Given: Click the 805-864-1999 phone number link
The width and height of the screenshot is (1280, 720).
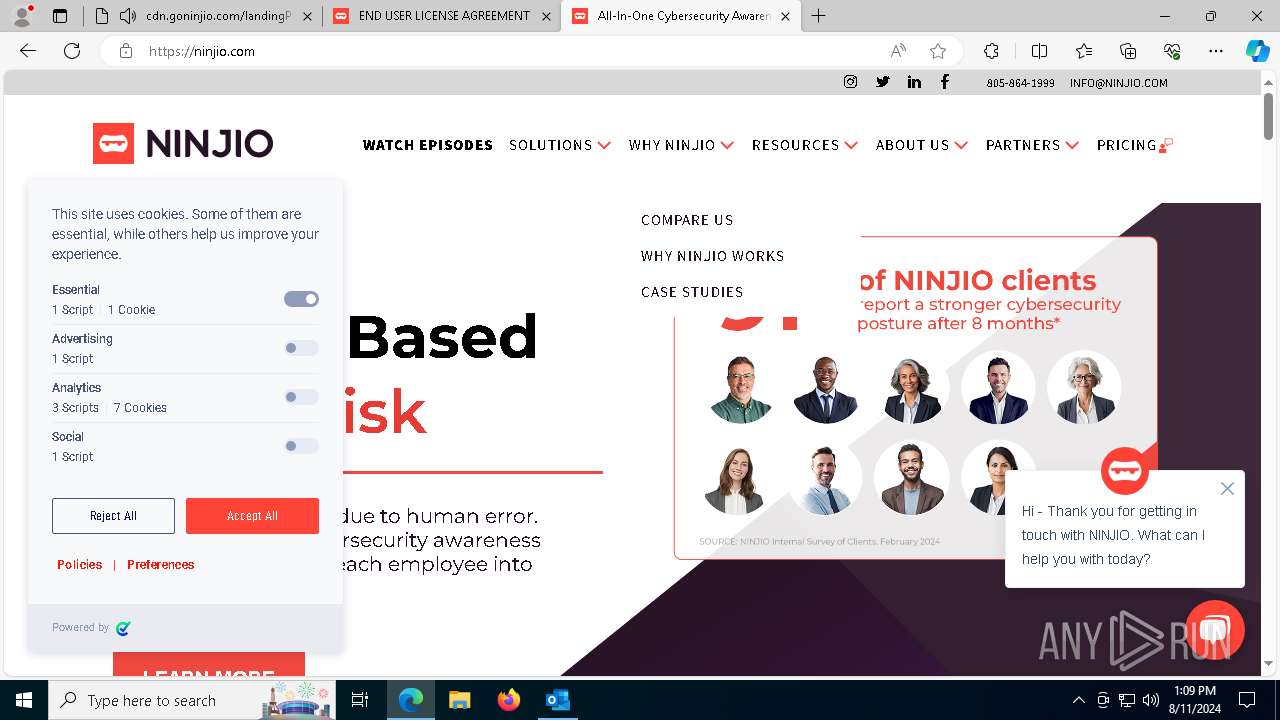Looking at the screenshot, I should point(1020,83).
